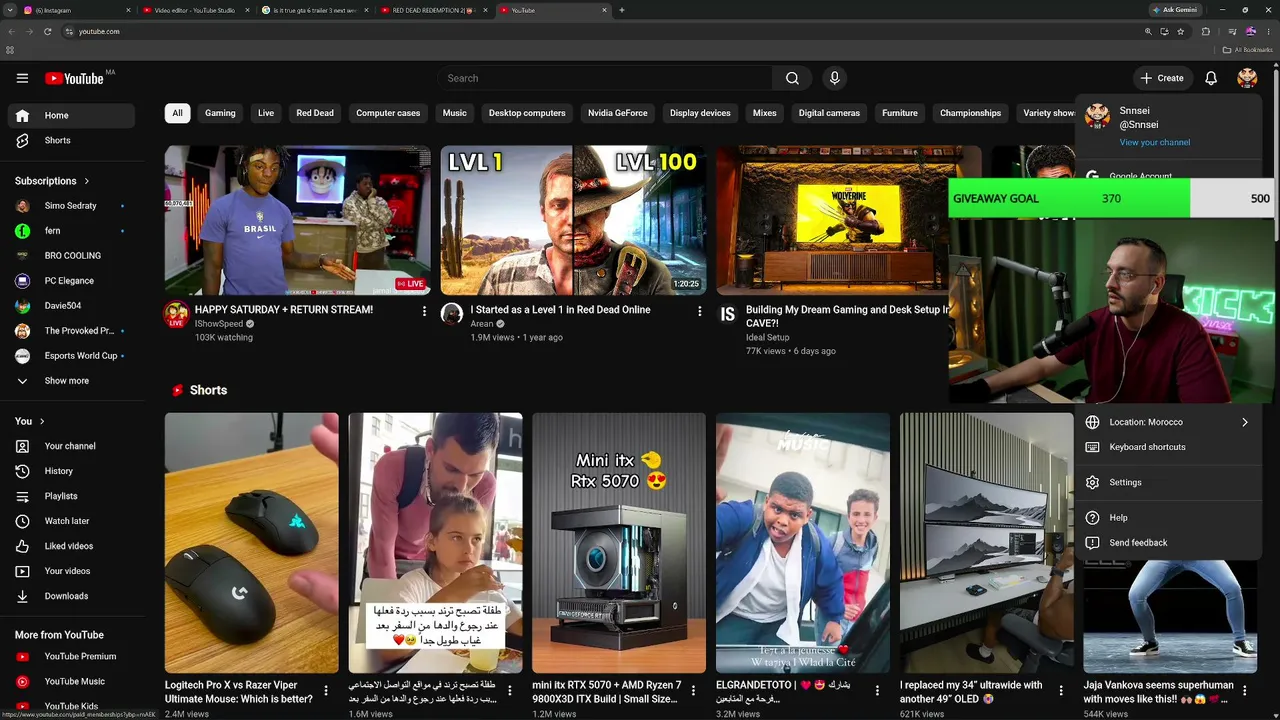Open Shorts in the sidebar
The width and height of the screenshot is (1280, 720).
(x=70, y=140)
